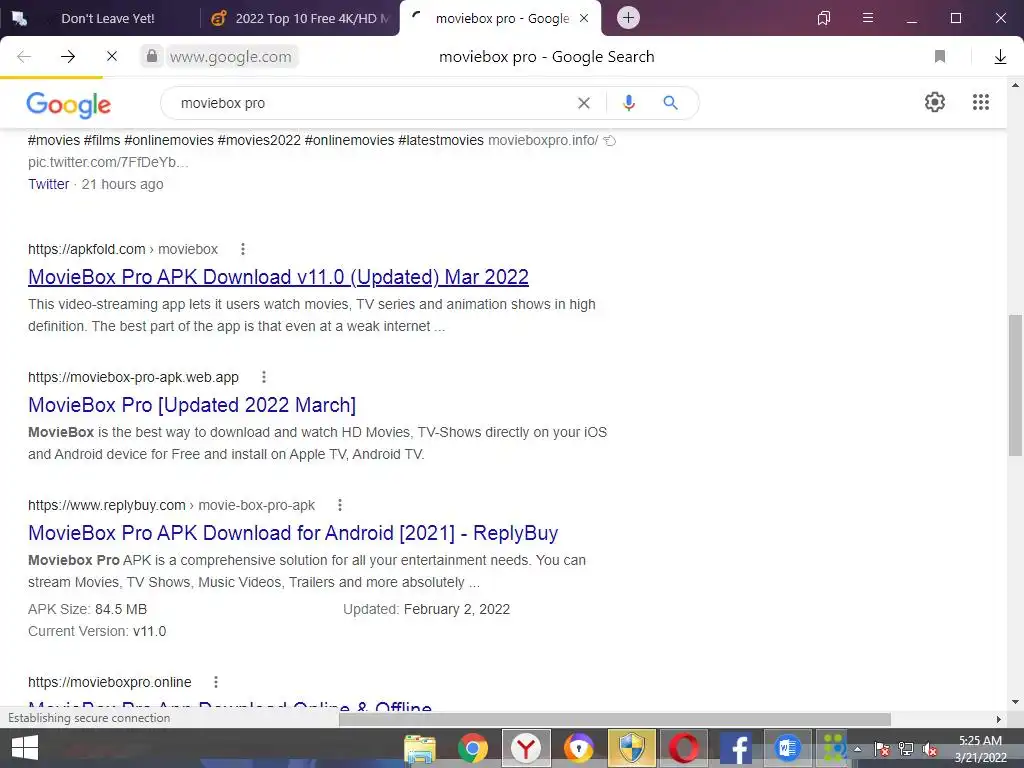
Task: Switch to the Don't Leave Yet! tab
Action: (108, 18)
